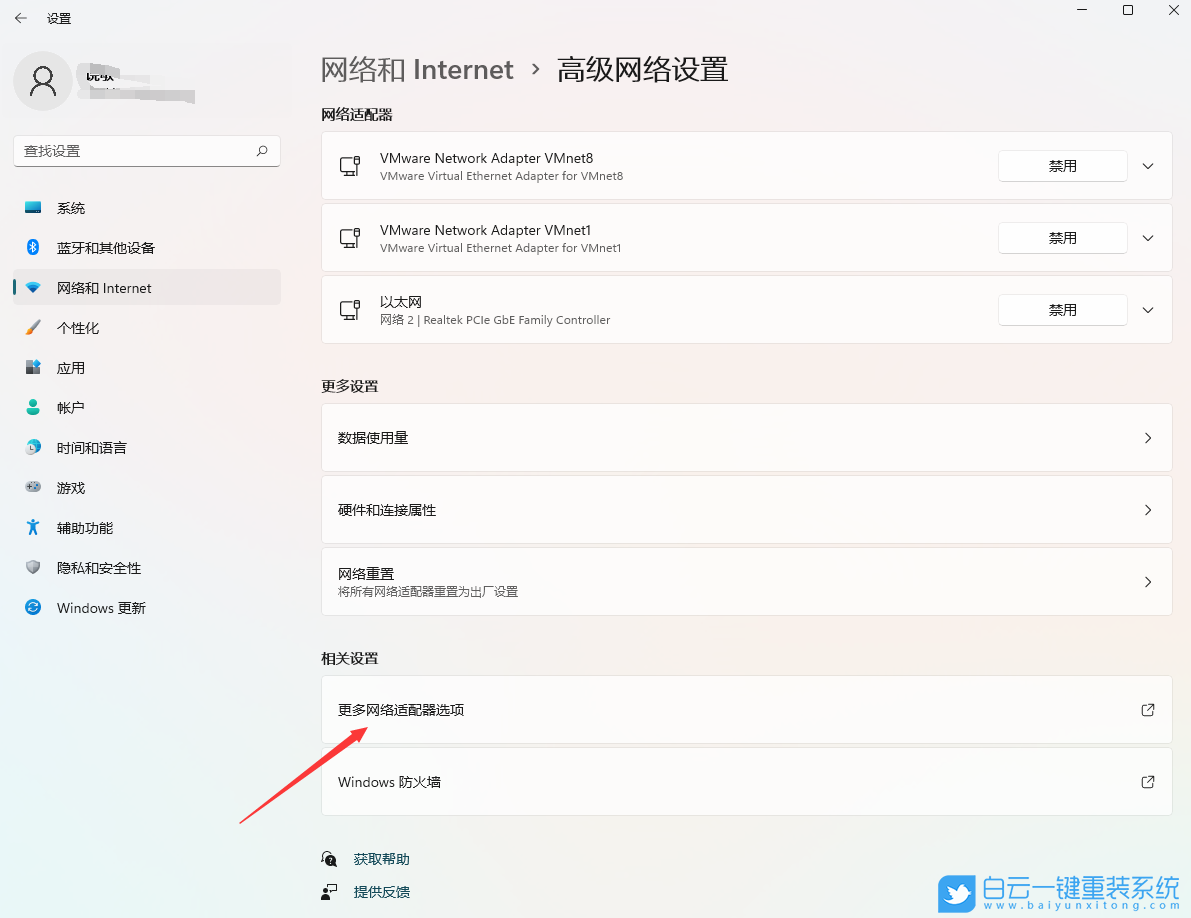The height and width of the screenshot is (918, 1191).
Task: Expand details for VMware Network Adapter VMnet1
Action: [x=1147, y=237]
